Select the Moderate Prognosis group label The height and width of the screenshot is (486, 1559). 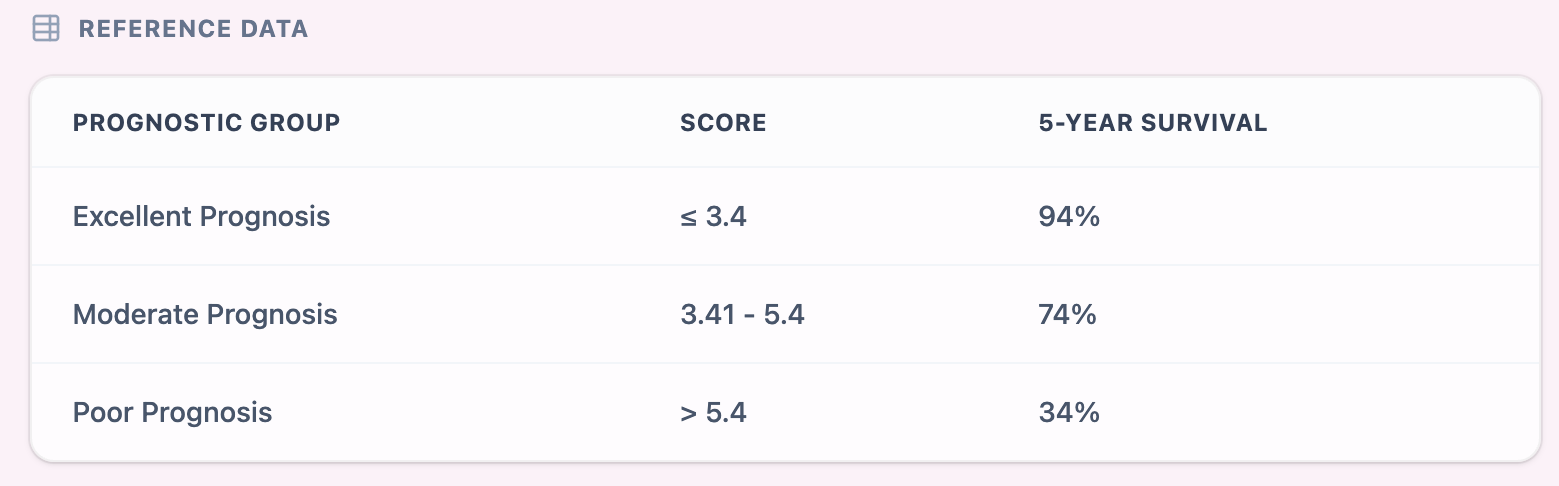click(205, 315)
